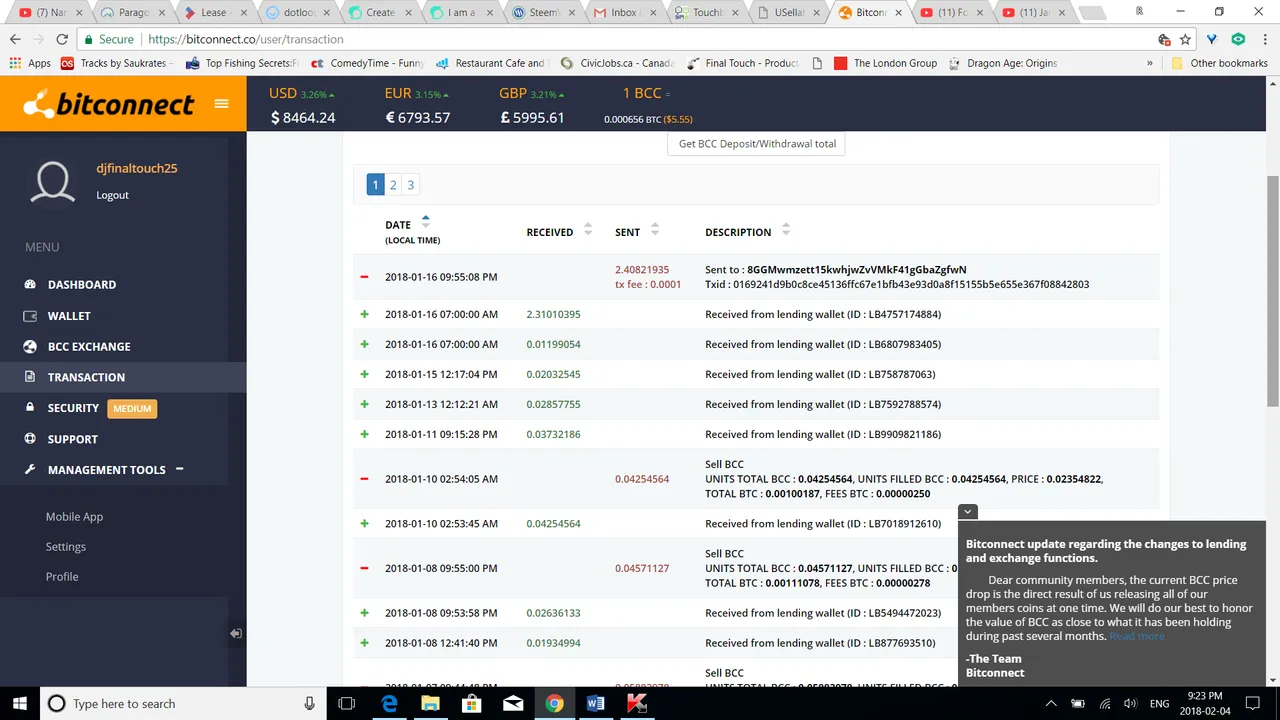Click the MEDIUM security badge
The height and width of the screenshot is (720, 1280).
(132, 408)
